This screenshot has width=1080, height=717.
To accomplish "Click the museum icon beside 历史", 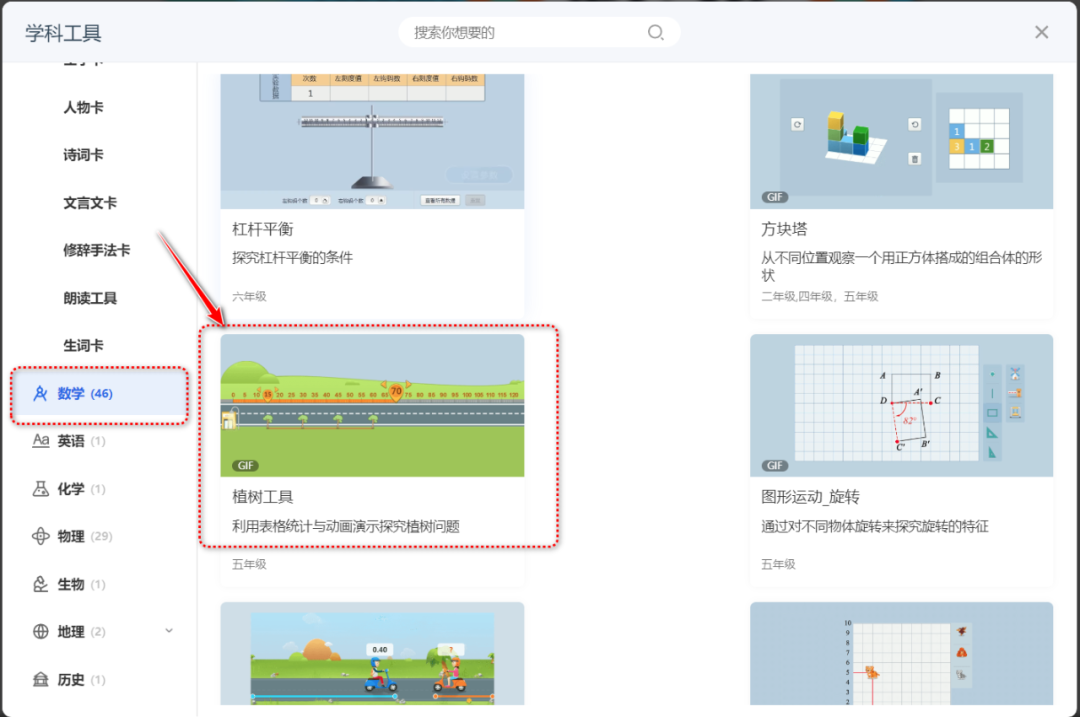I will [x=42, y=679].
